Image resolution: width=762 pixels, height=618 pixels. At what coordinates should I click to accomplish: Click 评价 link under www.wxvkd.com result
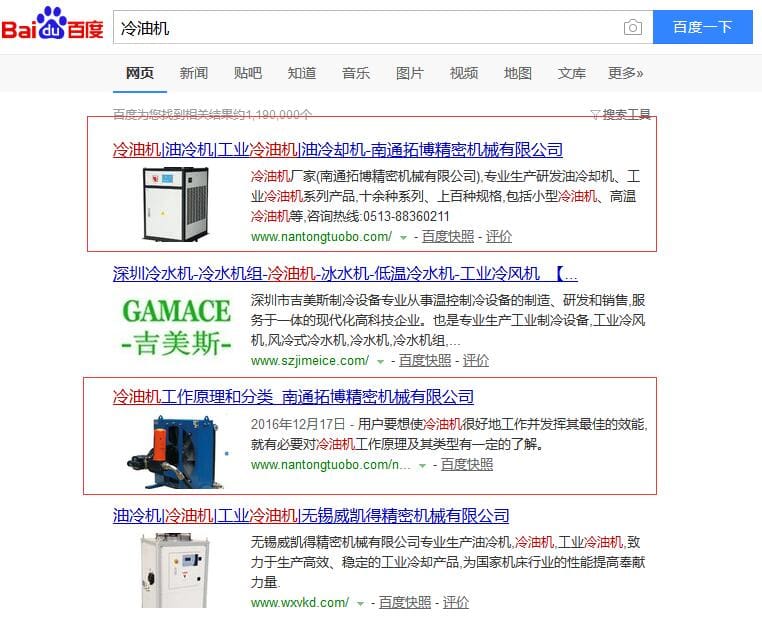coord(455,602)
